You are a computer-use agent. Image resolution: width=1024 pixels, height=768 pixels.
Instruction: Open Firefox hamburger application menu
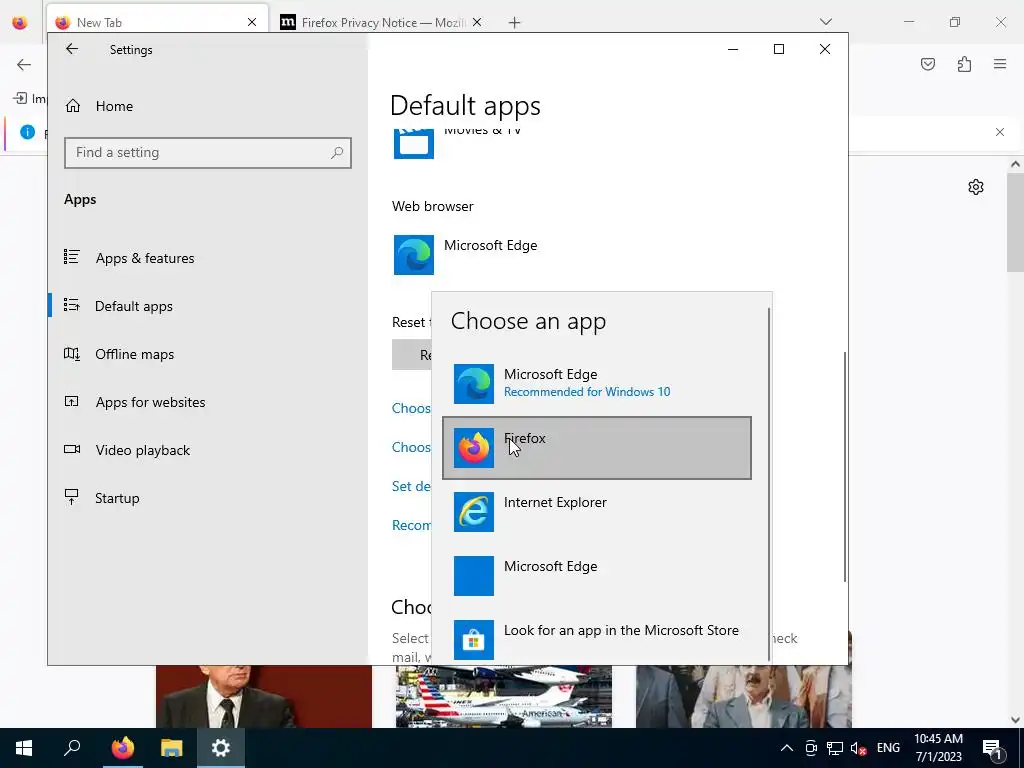1000,64
